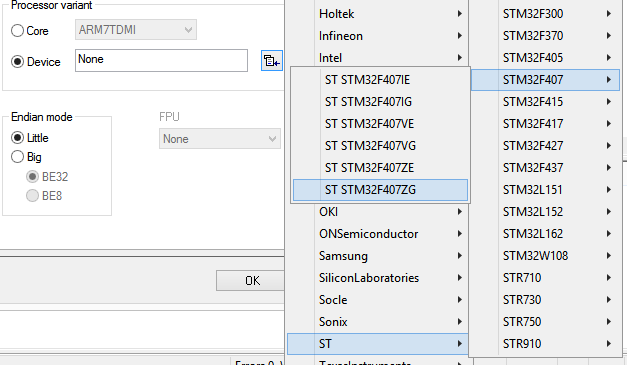Screen dimensions: 627x365
Task: Open the STM32L162 family submenu
Action: [x=545, y=234]
